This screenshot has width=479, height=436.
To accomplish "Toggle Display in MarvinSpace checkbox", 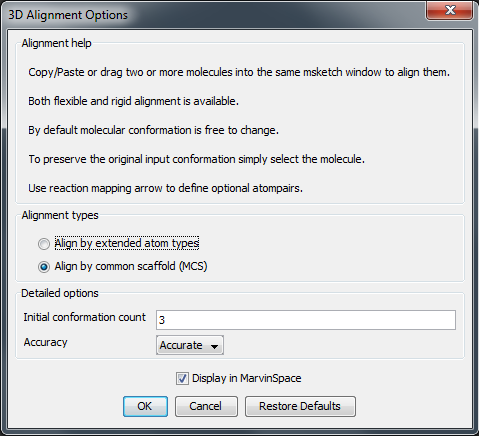I will 182,379.
